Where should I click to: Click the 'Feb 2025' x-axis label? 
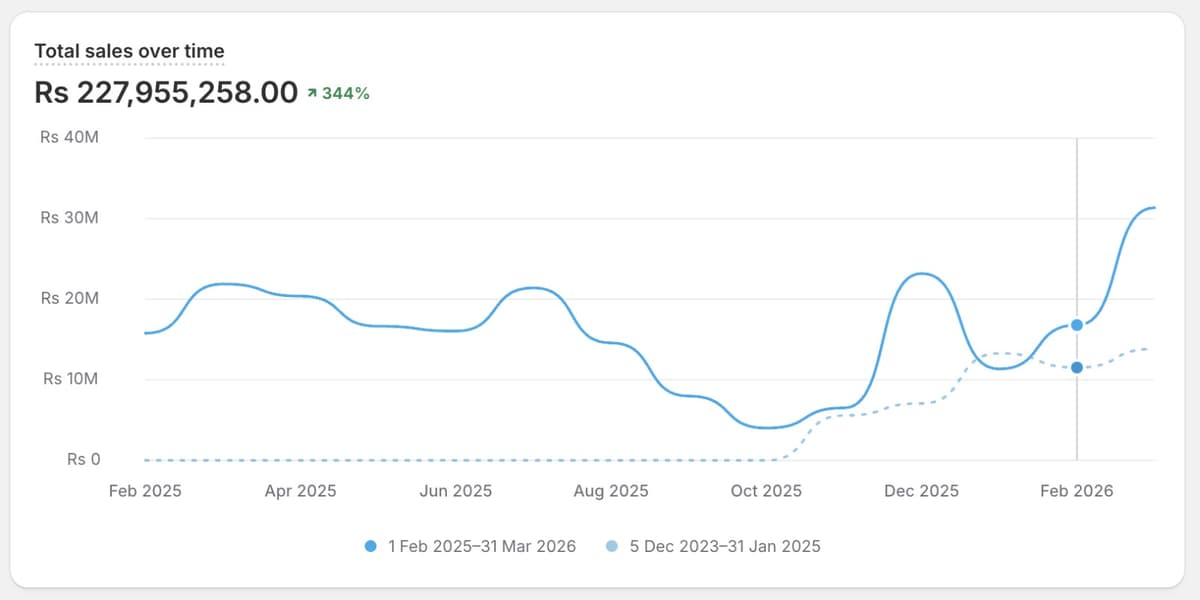[x=145, y=491]
